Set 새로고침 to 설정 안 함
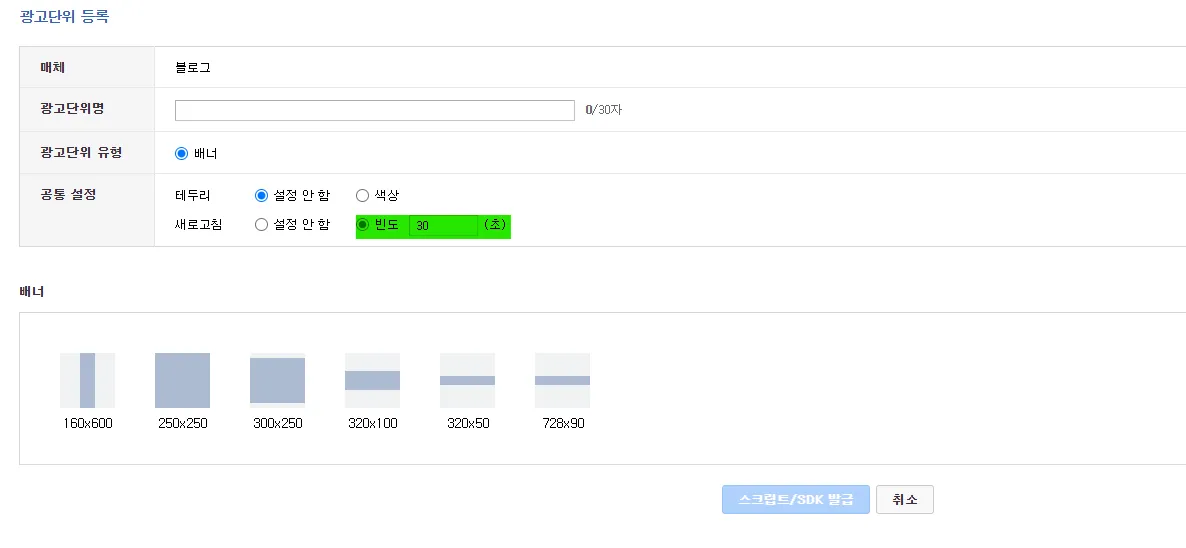This screenshot has height=548, width=1186. pos(262,225)
